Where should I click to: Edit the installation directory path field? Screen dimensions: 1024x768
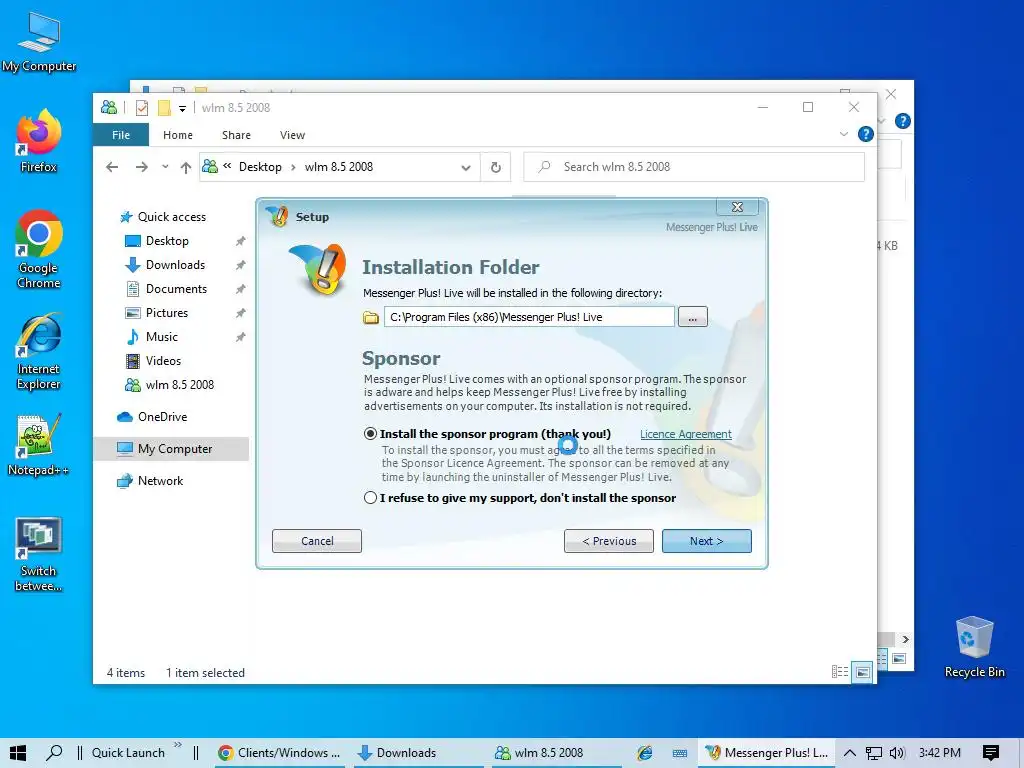[x=529, y=317]
